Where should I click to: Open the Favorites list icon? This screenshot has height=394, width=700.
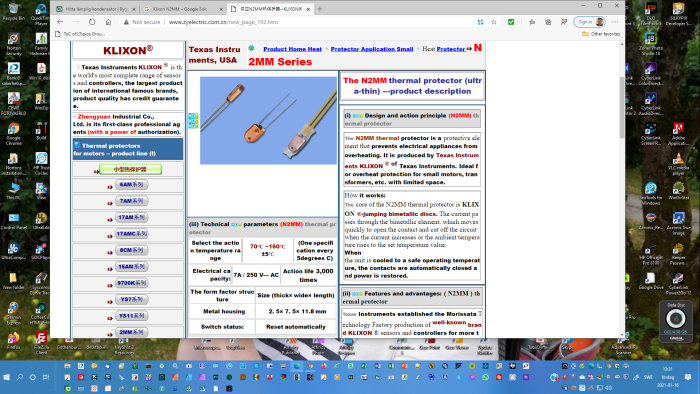coord(532,22)
